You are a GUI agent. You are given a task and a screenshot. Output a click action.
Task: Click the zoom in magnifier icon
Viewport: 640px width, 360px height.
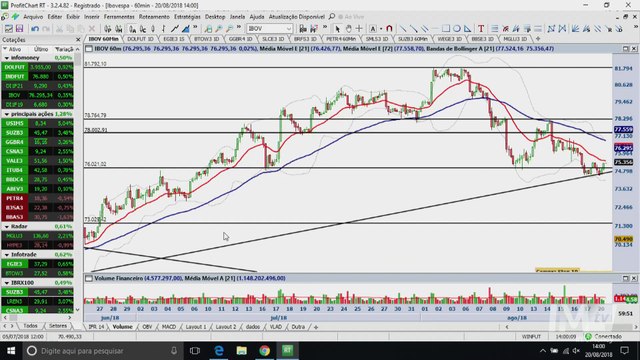219,29
